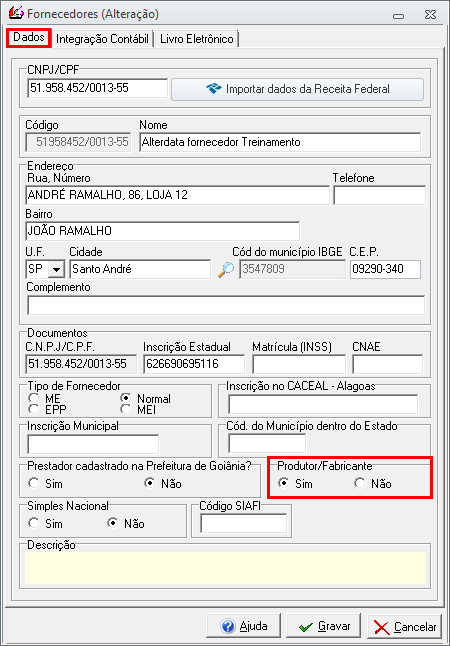Save with the Gravar button
Viewport: 450px width, 646px height.
tap(324, 627)
